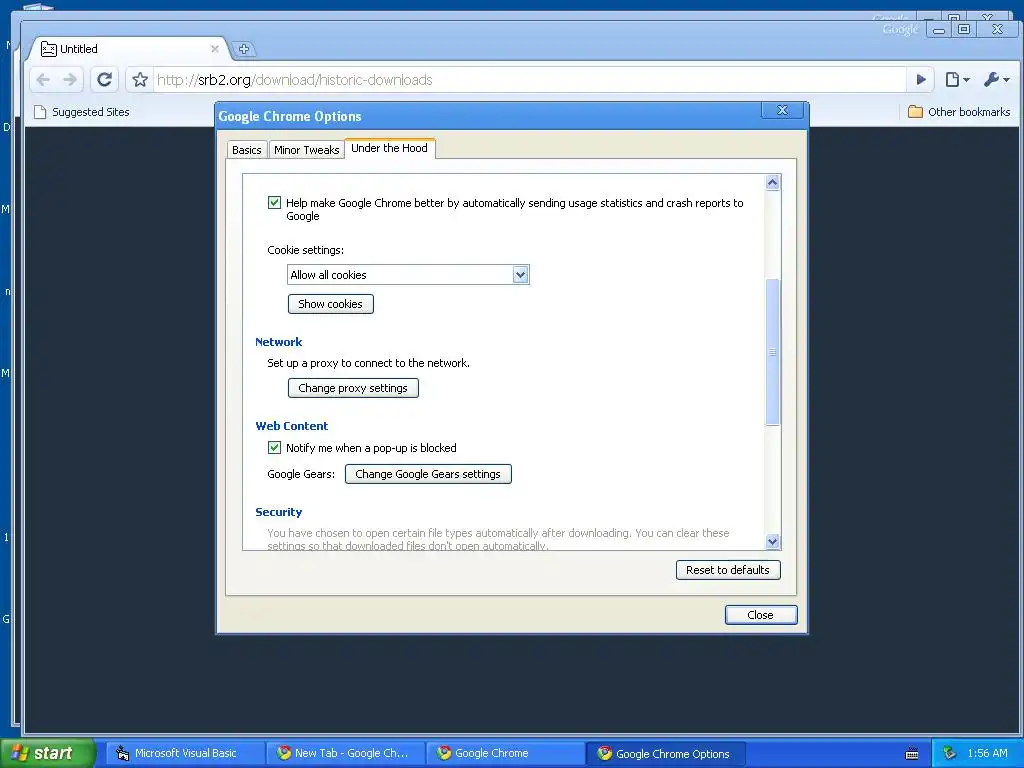The width and height of the screenshot is (1024, 768).
Task: Click the Security section heading
Action: [x=279, y=512]
